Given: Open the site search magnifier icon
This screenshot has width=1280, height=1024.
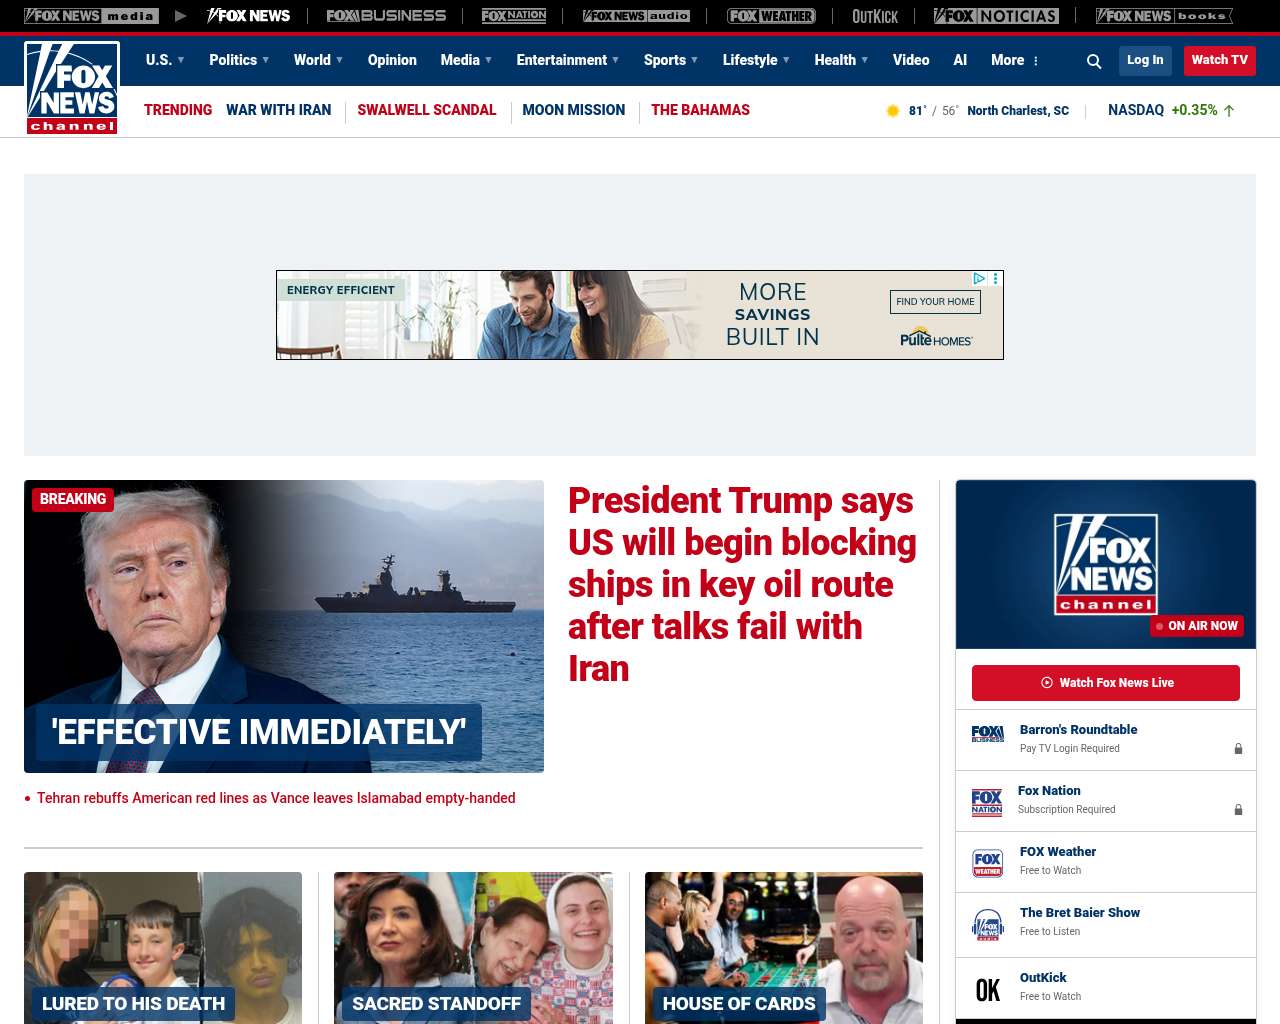Looking at the screenshot, I should pos(1094,61).
